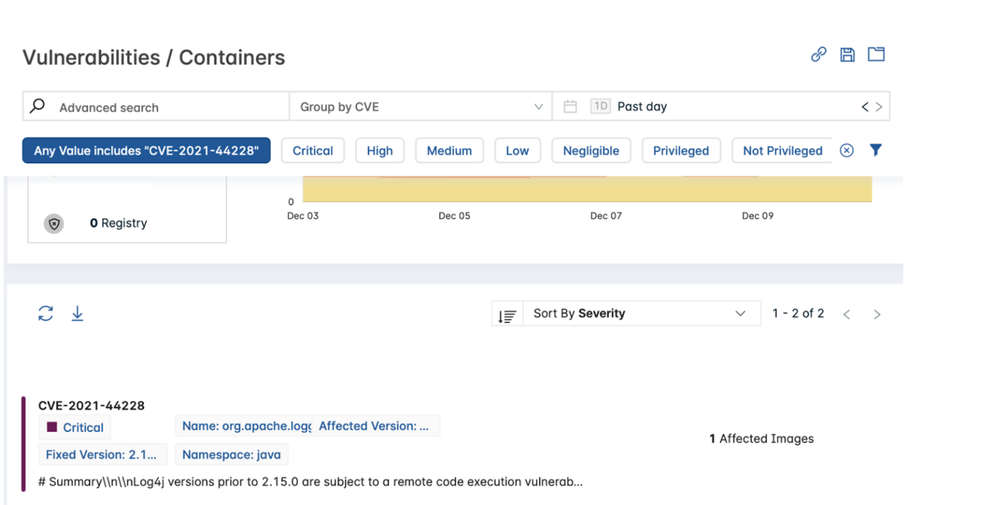
Task: Toggle the Privileged filter chip
Action: pos(681,151)
